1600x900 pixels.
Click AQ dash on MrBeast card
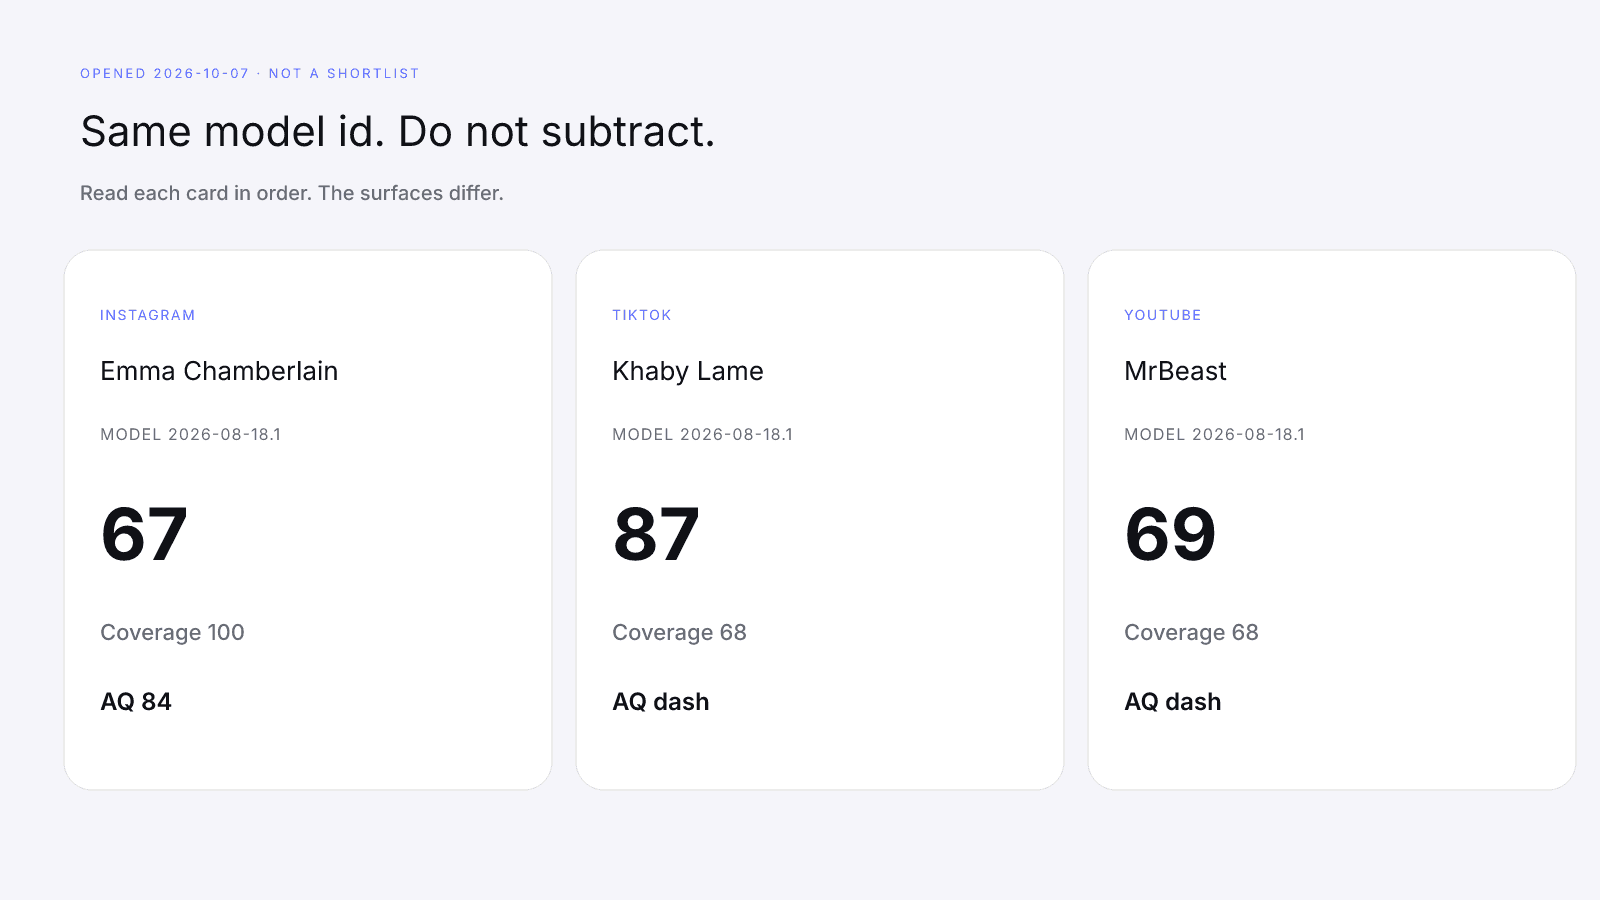click(x=1173, y=702)
